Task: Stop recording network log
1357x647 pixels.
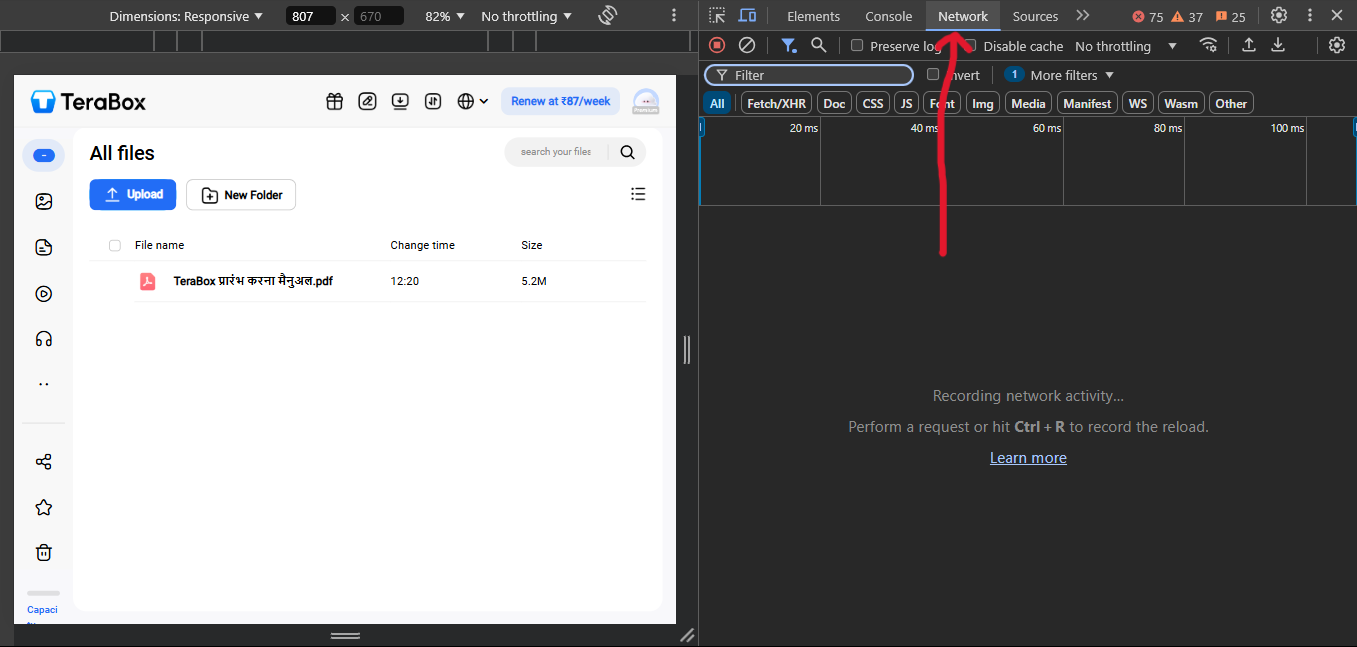Action: click(715, 45)
